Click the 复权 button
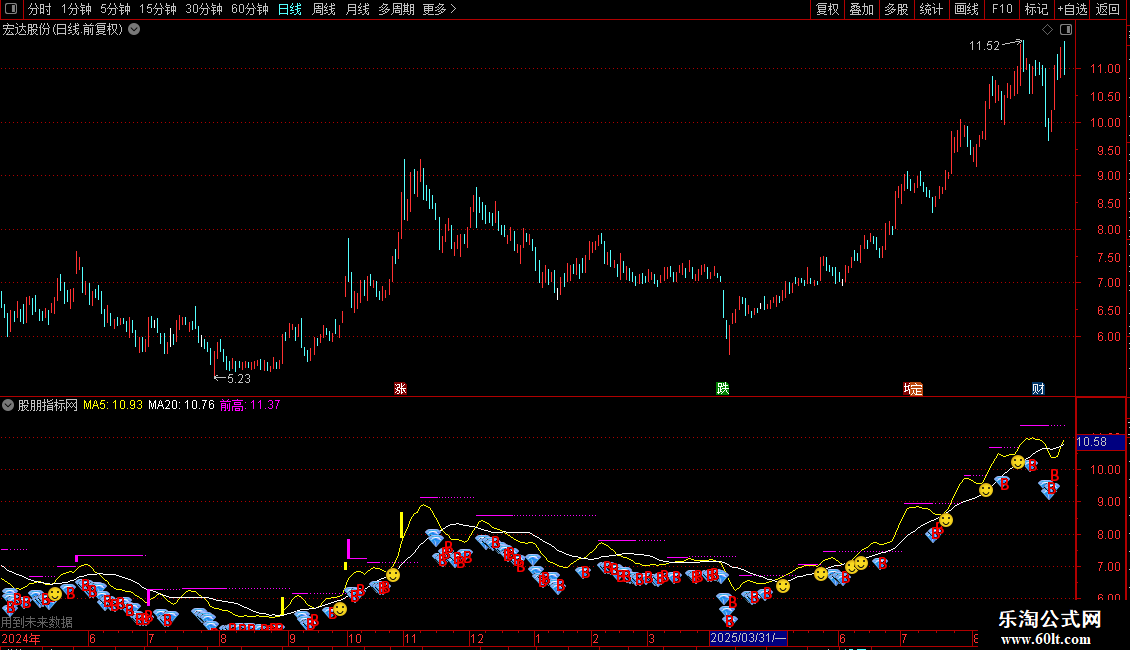This screenshot has height=650, width=1130. click(827, 9)
